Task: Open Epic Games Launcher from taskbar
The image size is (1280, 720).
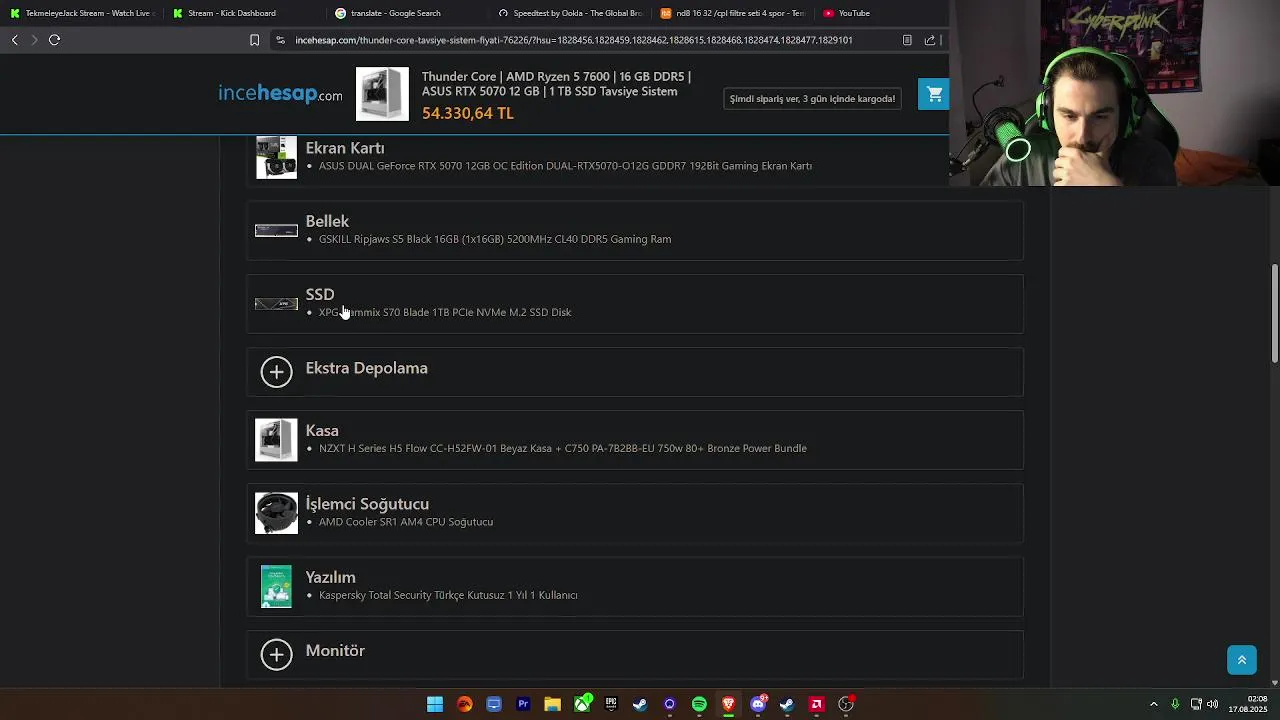Action: (611, 704)
